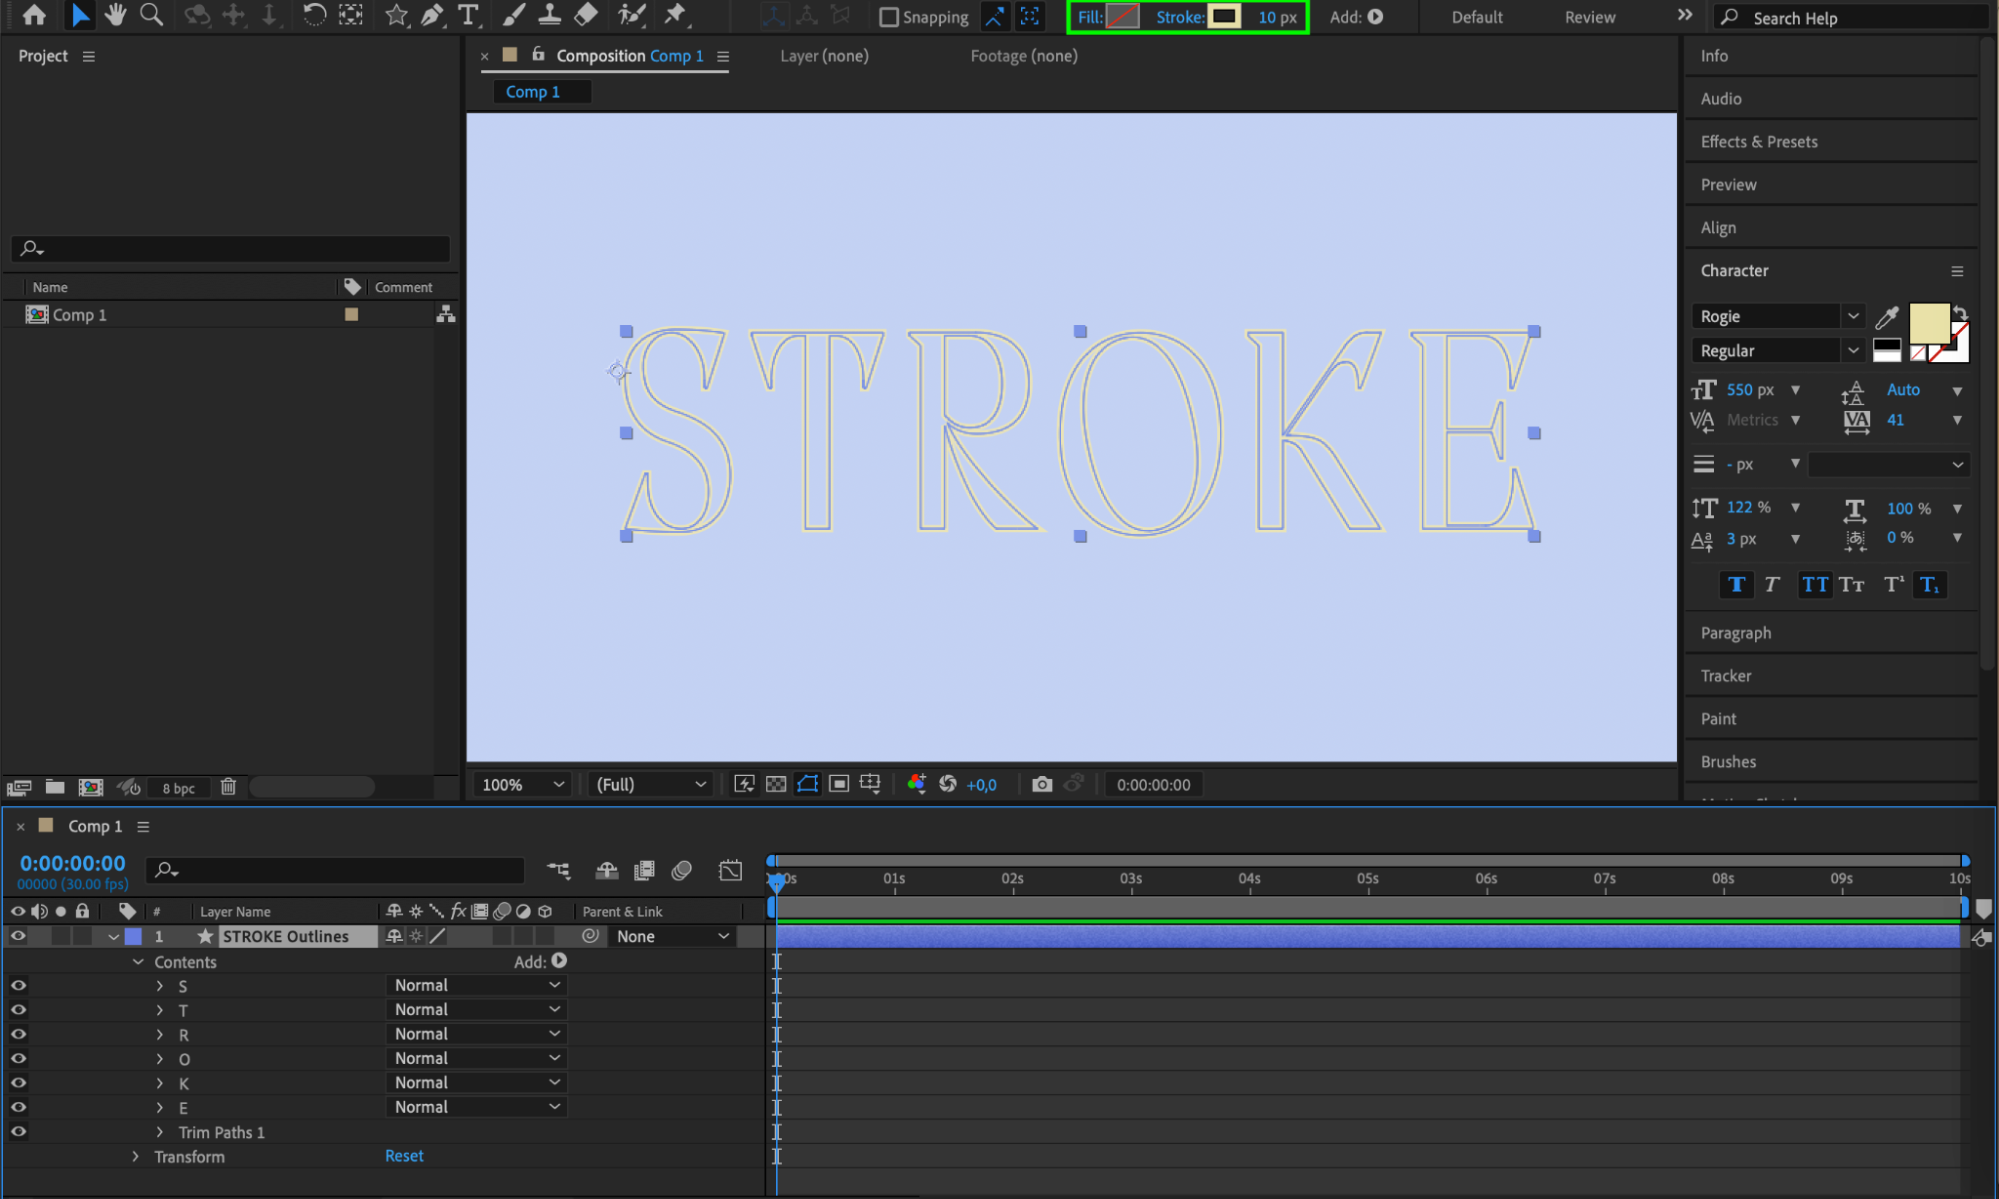Open the Stroke color swatch

1224,17
